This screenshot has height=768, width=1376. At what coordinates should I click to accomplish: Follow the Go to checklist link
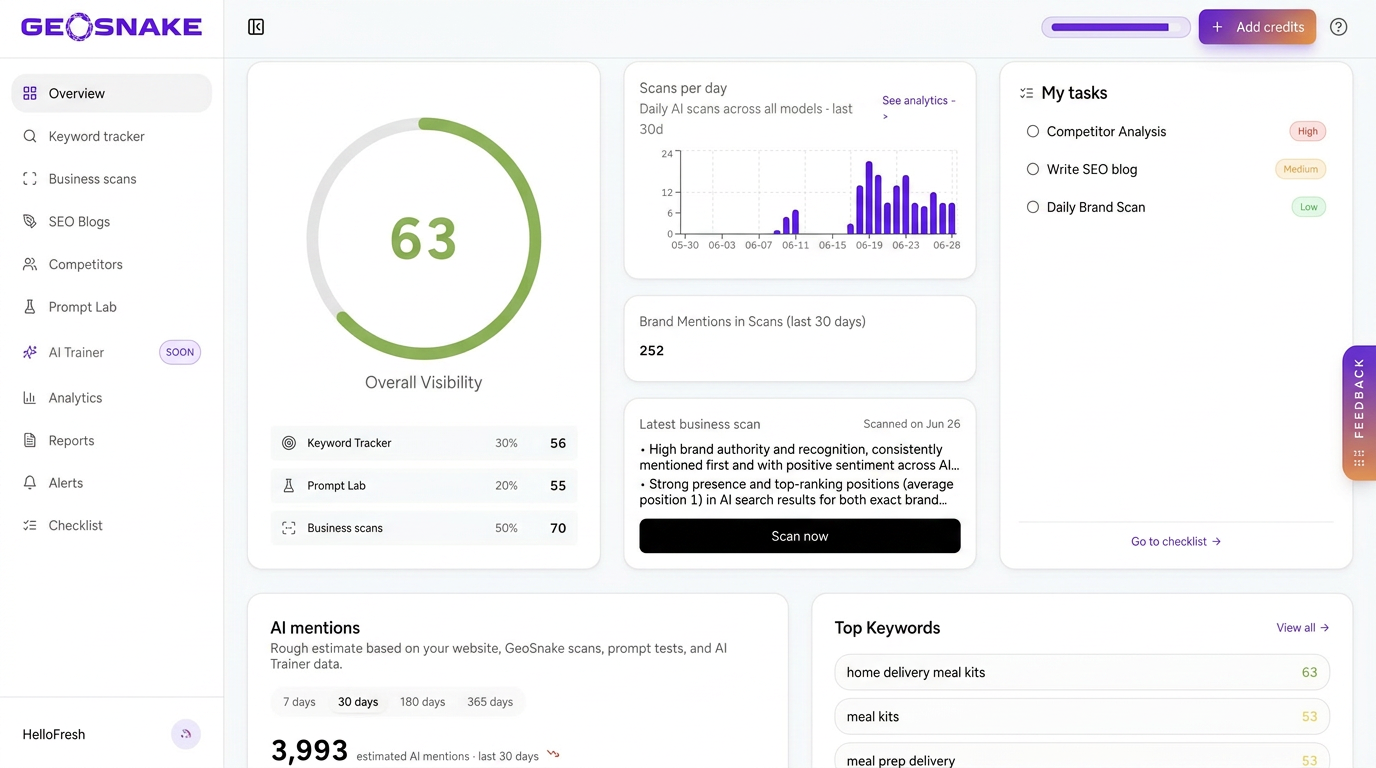click(x=1176, y=541)
